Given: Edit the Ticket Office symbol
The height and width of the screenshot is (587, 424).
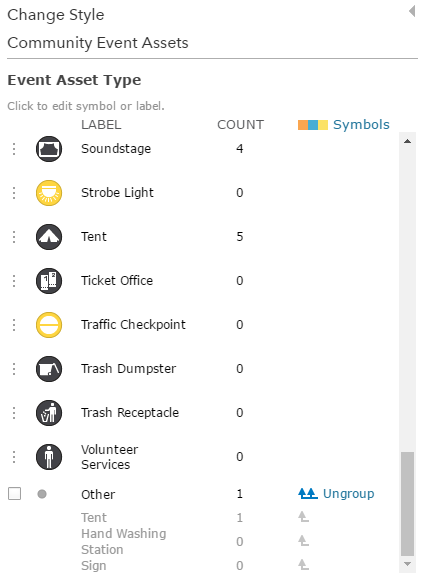Looking at the screenshot, I should tap(49, 281).
